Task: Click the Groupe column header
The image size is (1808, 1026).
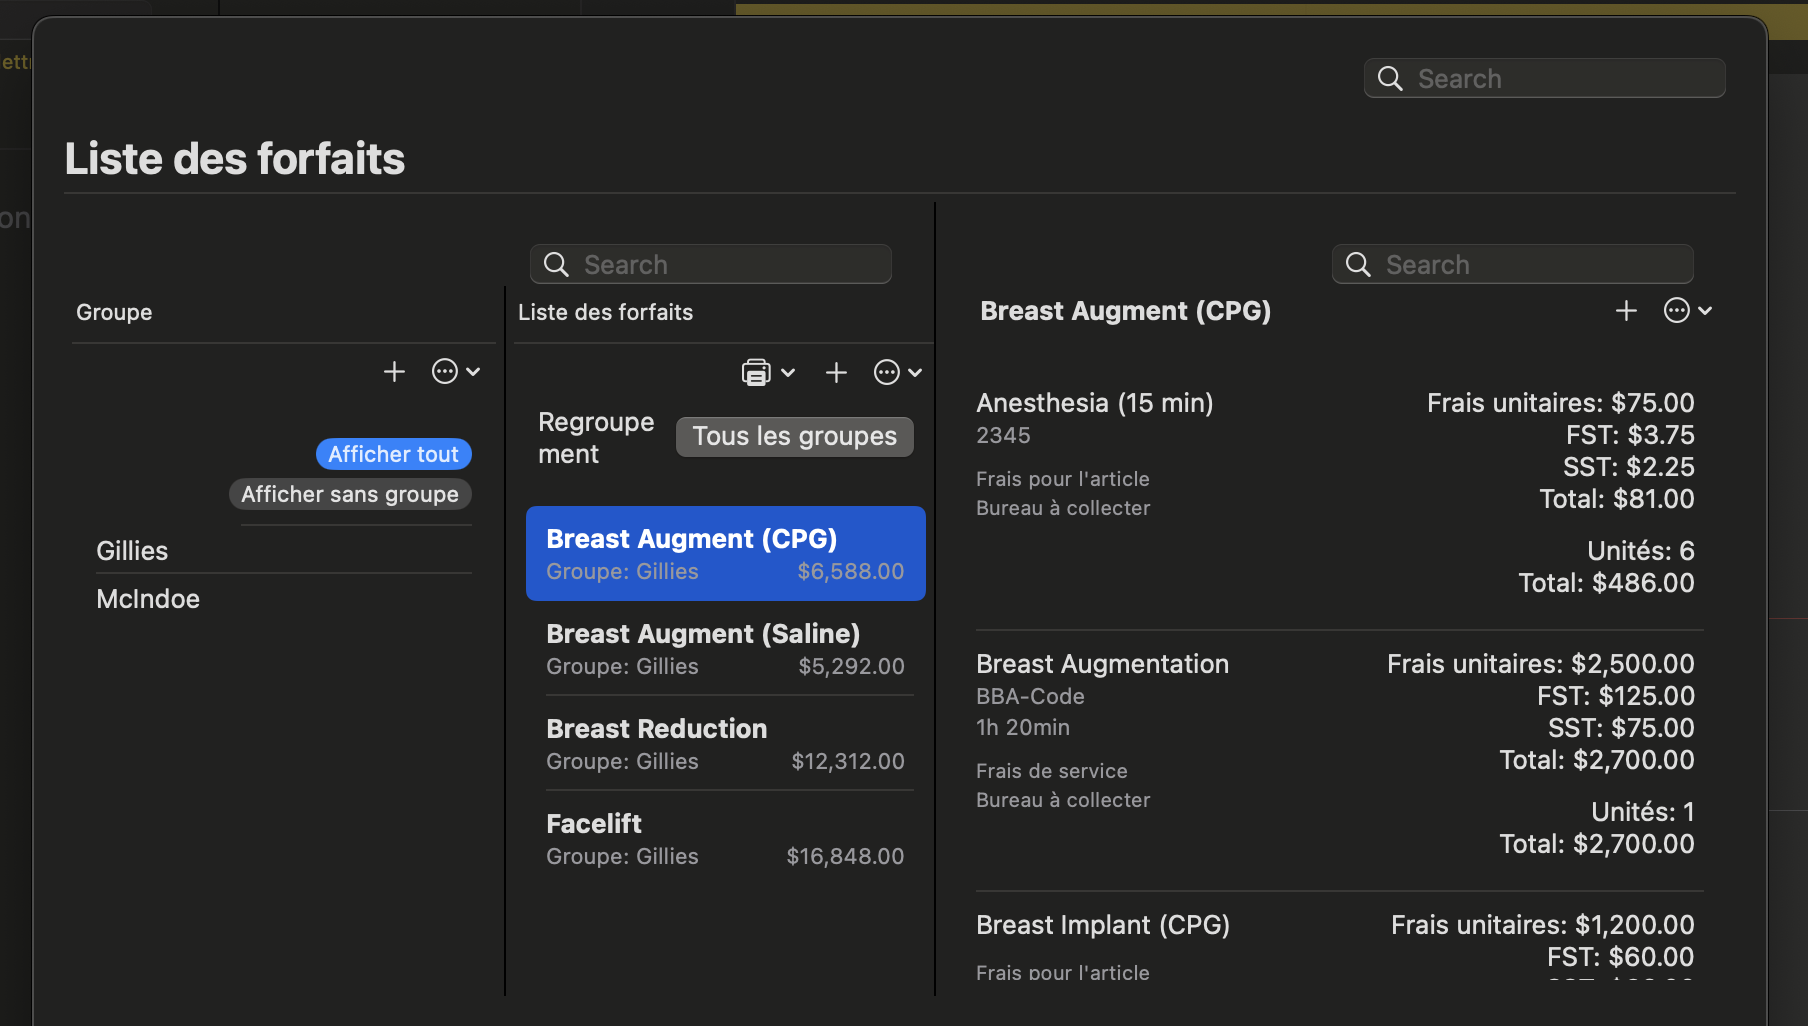Action: [x=114, y=312]
